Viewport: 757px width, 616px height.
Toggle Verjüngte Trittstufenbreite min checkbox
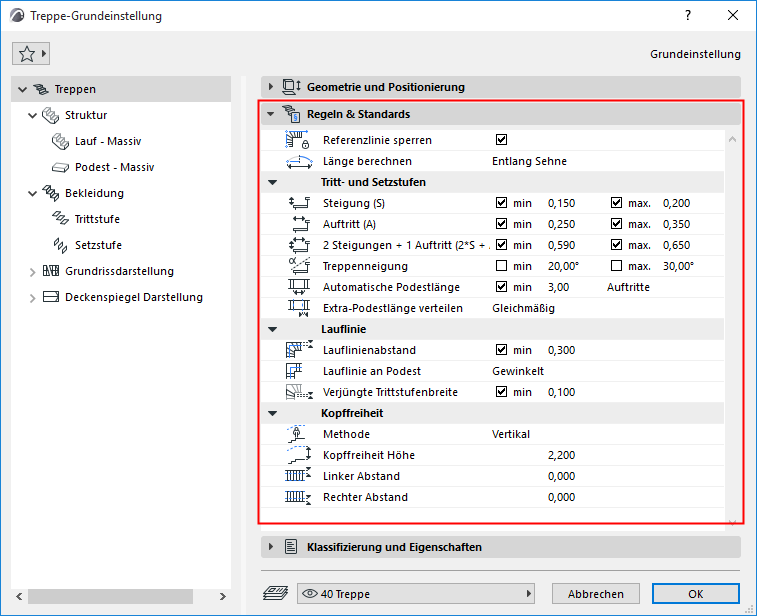coord(502,392)
